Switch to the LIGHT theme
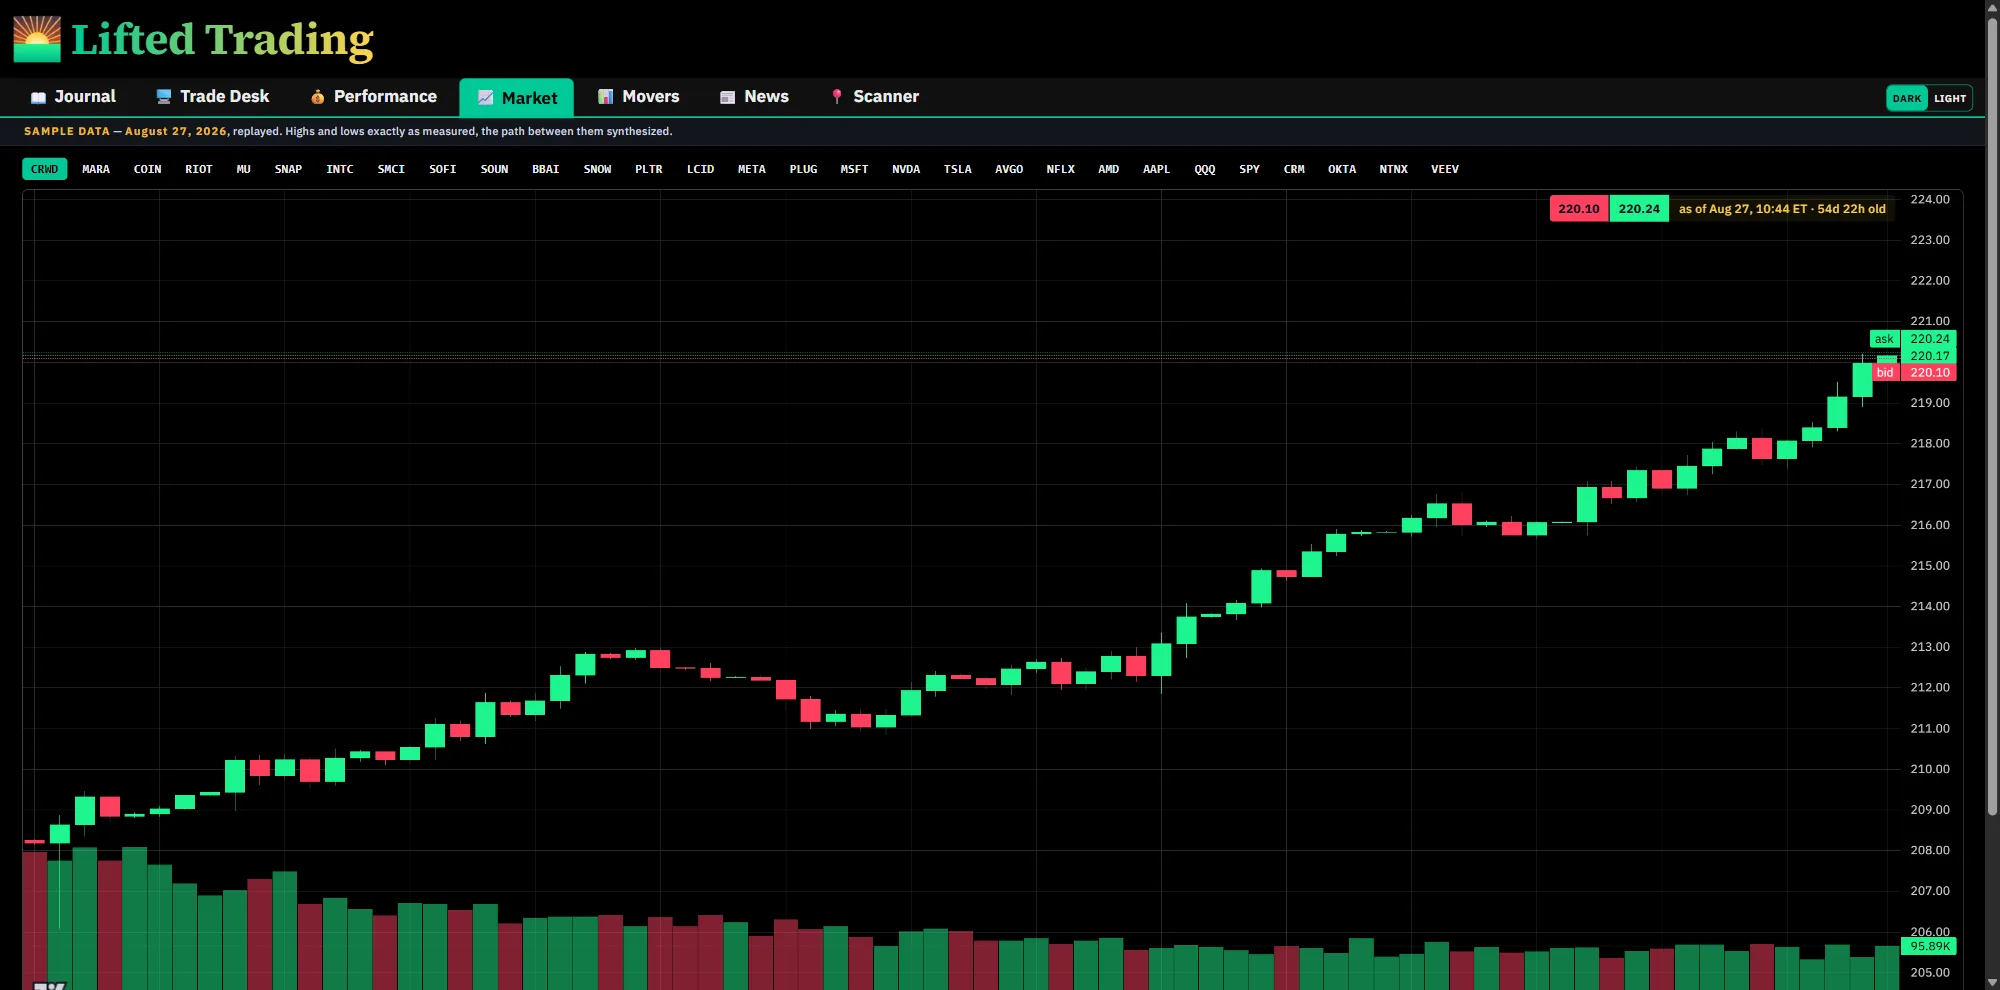This screenshot has height=990, width=2000. click(x=1950, y=98)
